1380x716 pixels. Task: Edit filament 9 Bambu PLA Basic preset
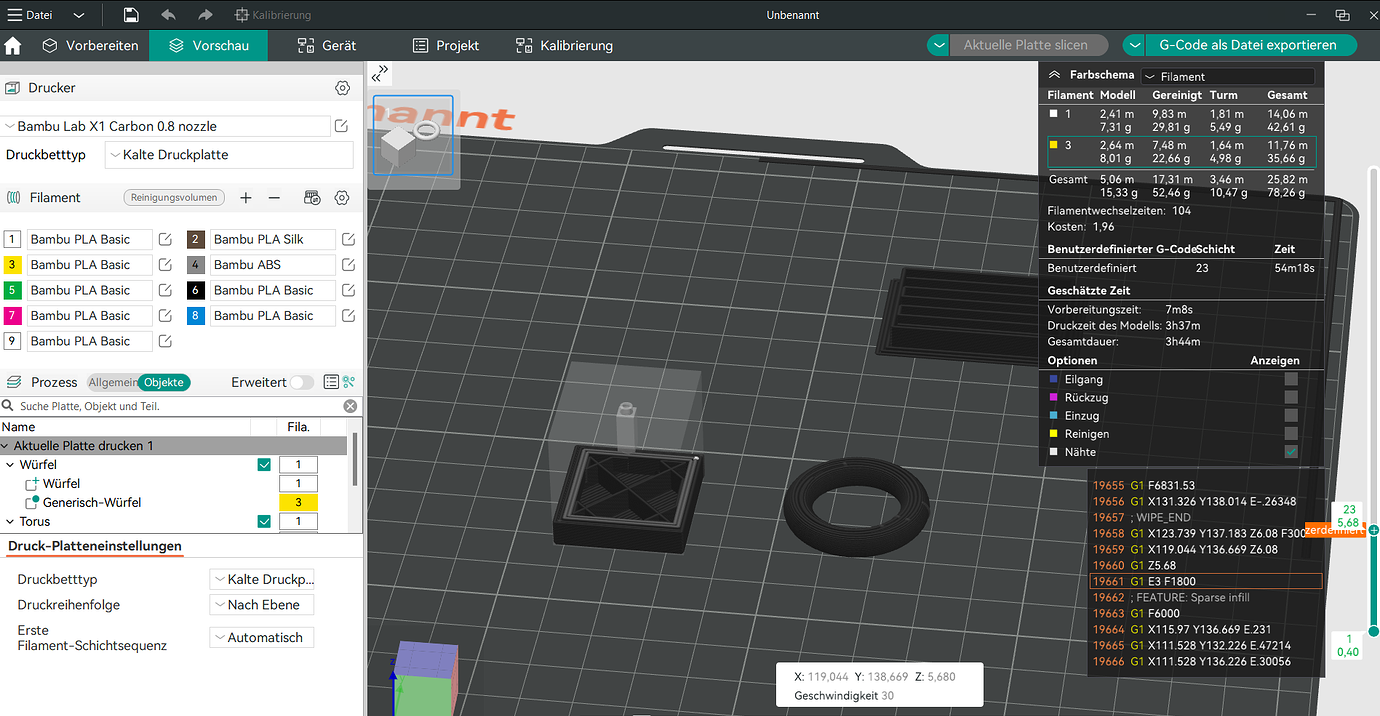coord(166,341)
